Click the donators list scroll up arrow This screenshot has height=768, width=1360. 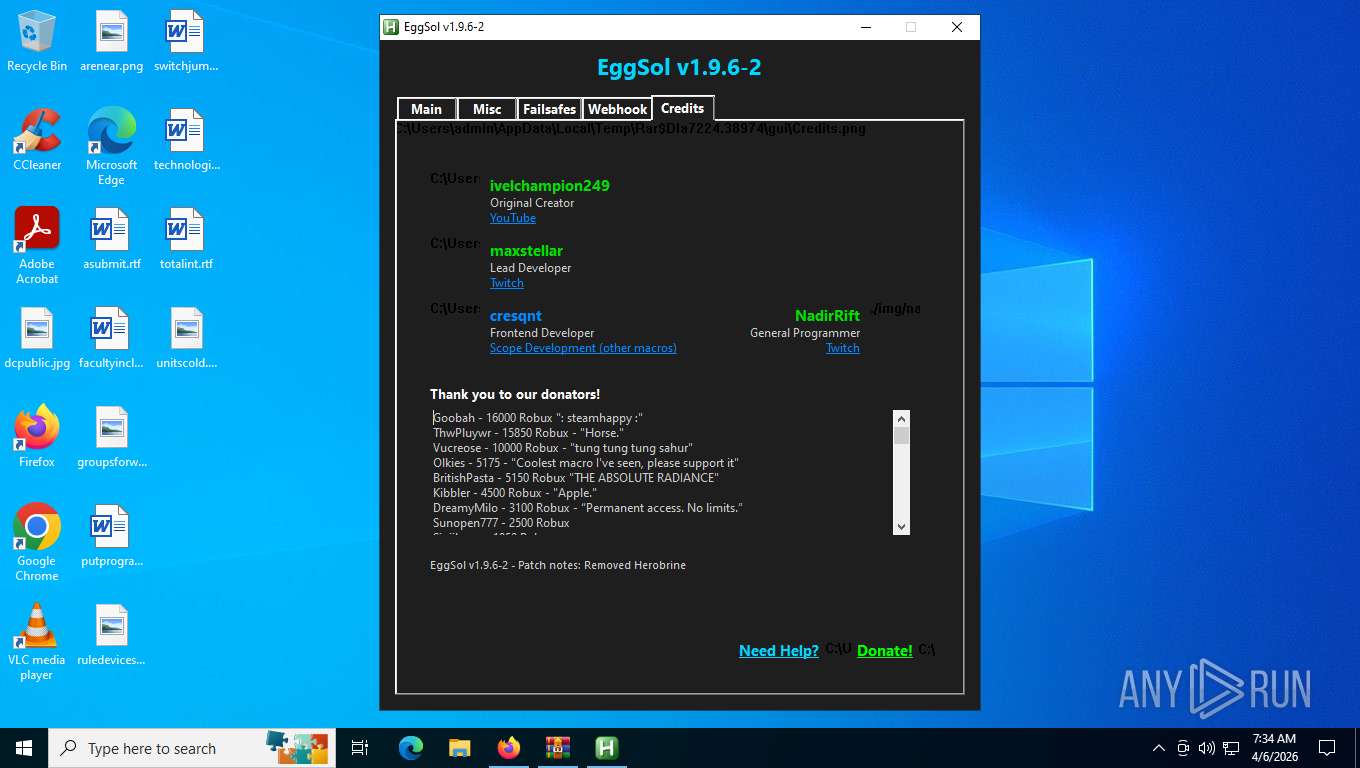pyautogui.click(x=902, y=419)
